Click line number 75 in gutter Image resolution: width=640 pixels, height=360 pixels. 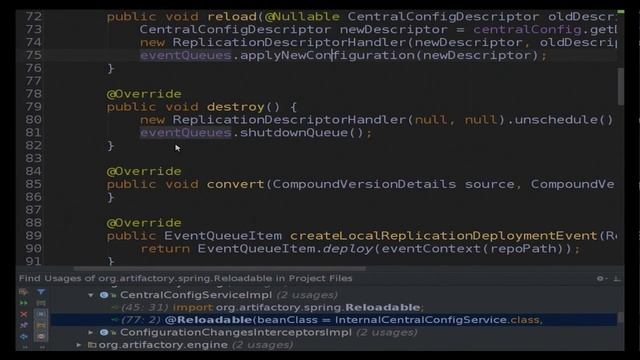[34, 55]
